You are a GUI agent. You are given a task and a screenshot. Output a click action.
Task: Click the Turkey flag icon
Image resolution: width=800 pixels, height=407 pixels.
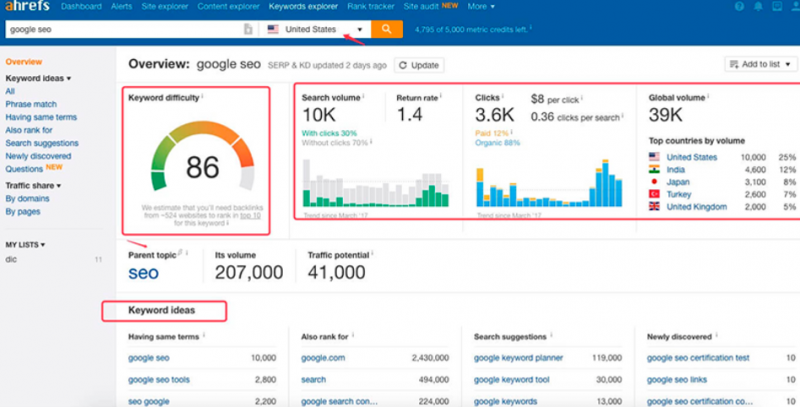click(x=654, y=194)
